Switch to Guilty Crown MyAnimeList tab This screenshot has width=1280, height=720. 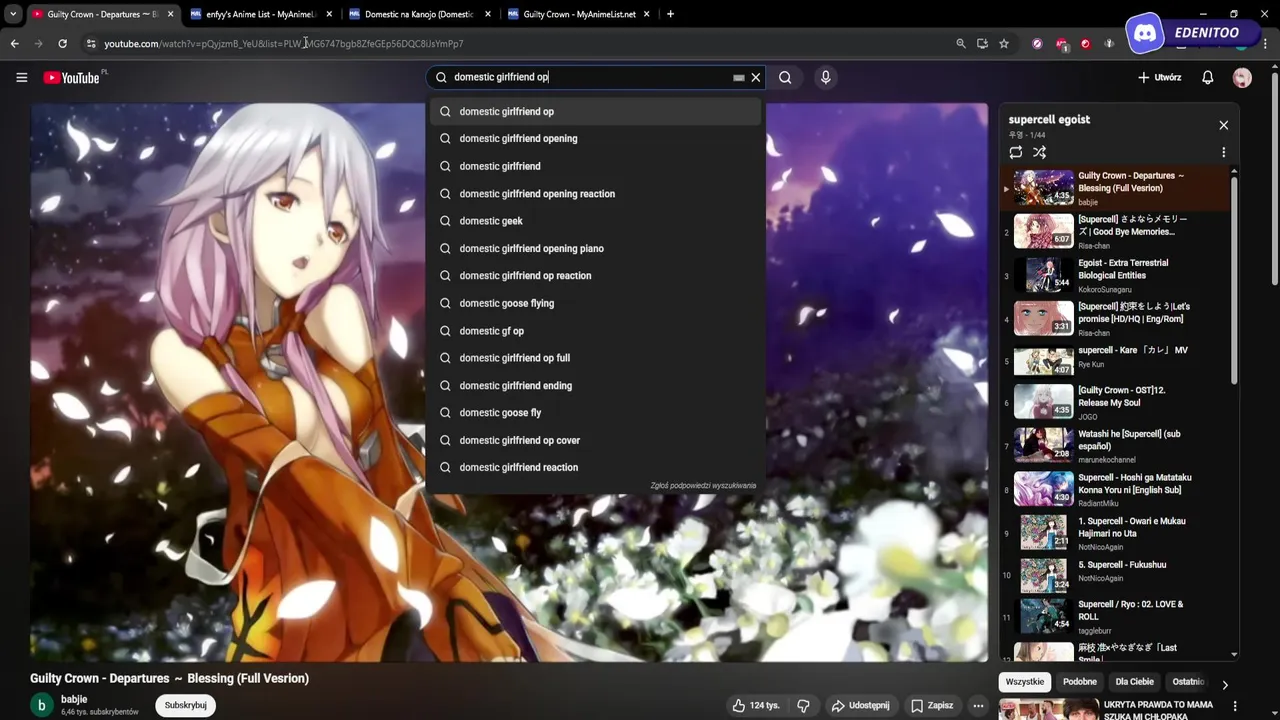[x=578, y=14]
